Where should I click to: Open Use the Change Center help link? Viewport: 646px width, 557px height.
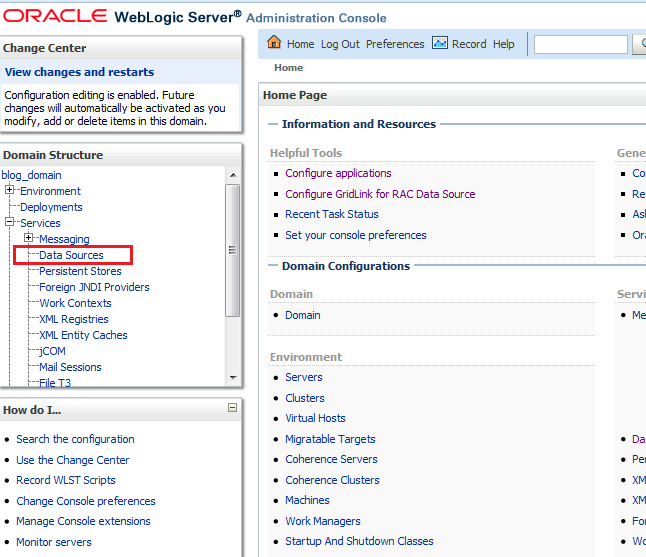click(73, 460)
